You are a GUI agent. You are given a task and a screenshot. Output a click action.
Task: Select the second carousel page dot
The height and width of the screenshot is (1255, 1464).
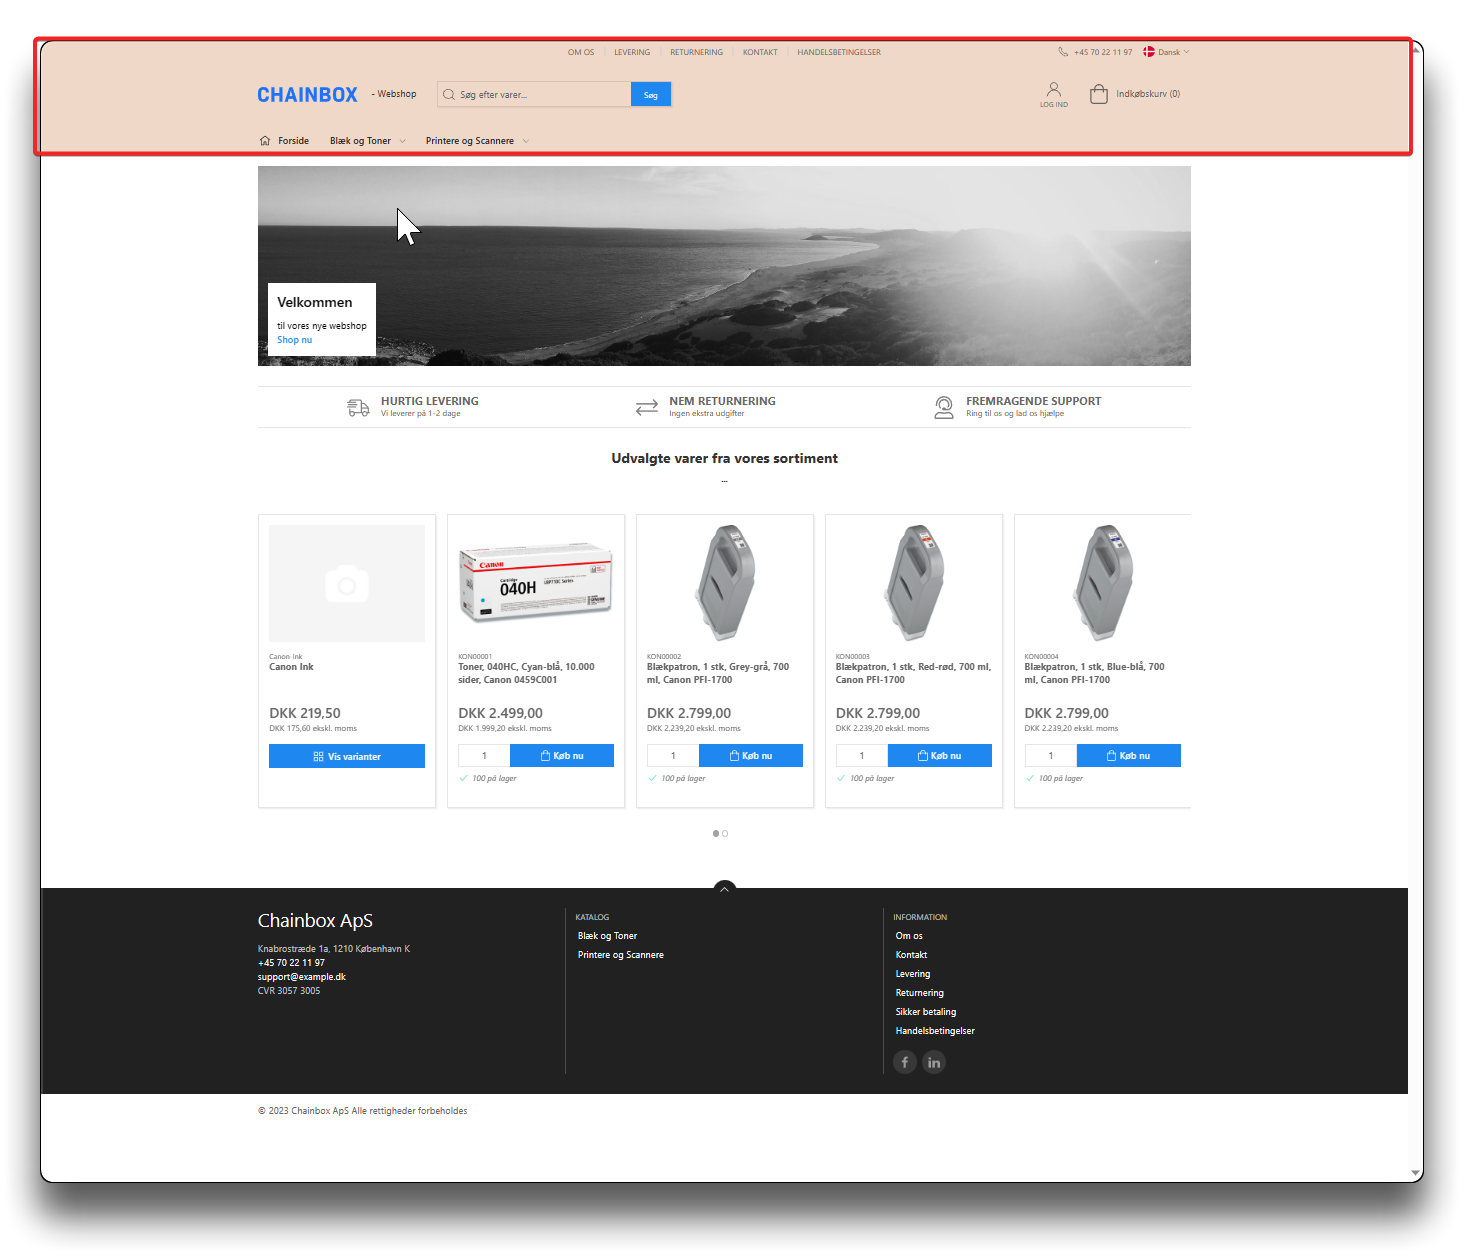[x=725, y=833]
